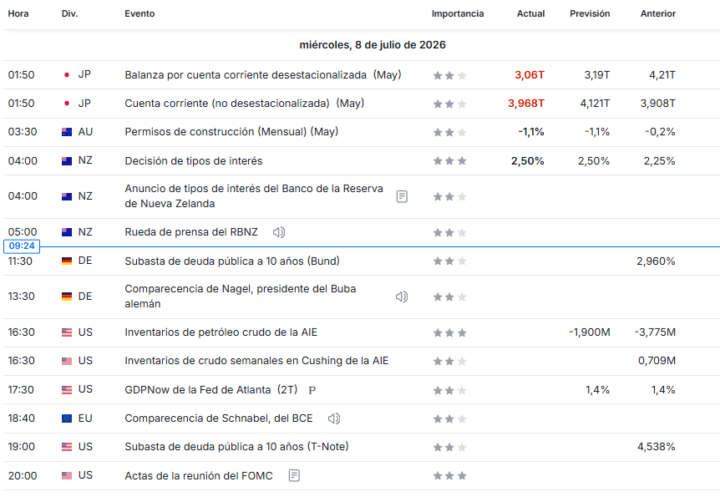Screen dimensions: 720x497
Task: Open Actas de la reunión del FOMC event
Action: [198, 475]
